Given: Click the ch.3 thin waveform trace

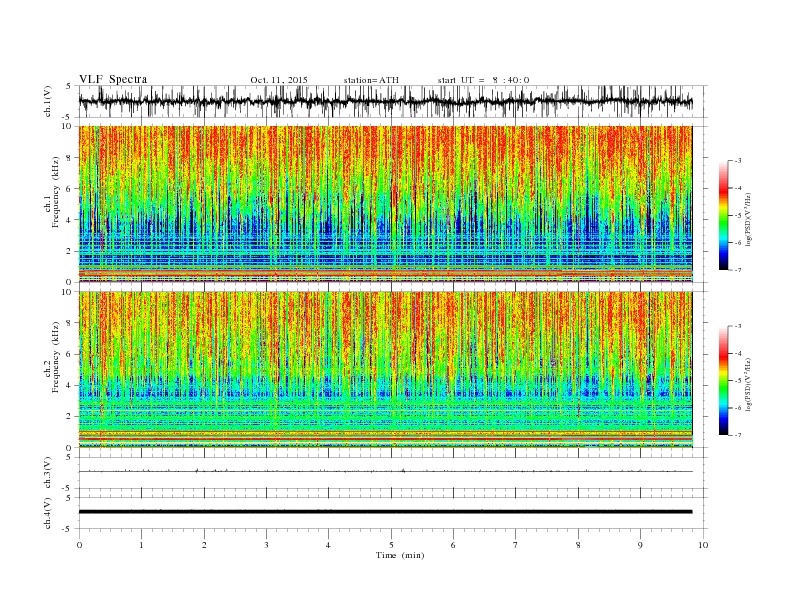Looking at the screenshot, I should click(x=385, y=471).
